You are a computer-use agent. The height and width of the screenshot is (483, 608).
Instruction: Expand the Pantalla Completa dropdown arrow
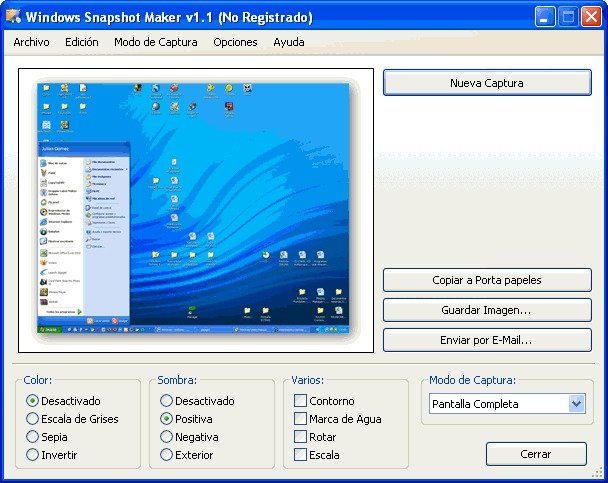coord(577,404)
